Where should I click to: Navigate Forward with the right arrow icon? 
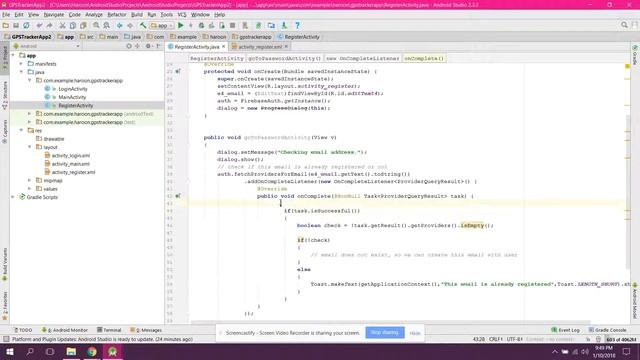point(130,25)
